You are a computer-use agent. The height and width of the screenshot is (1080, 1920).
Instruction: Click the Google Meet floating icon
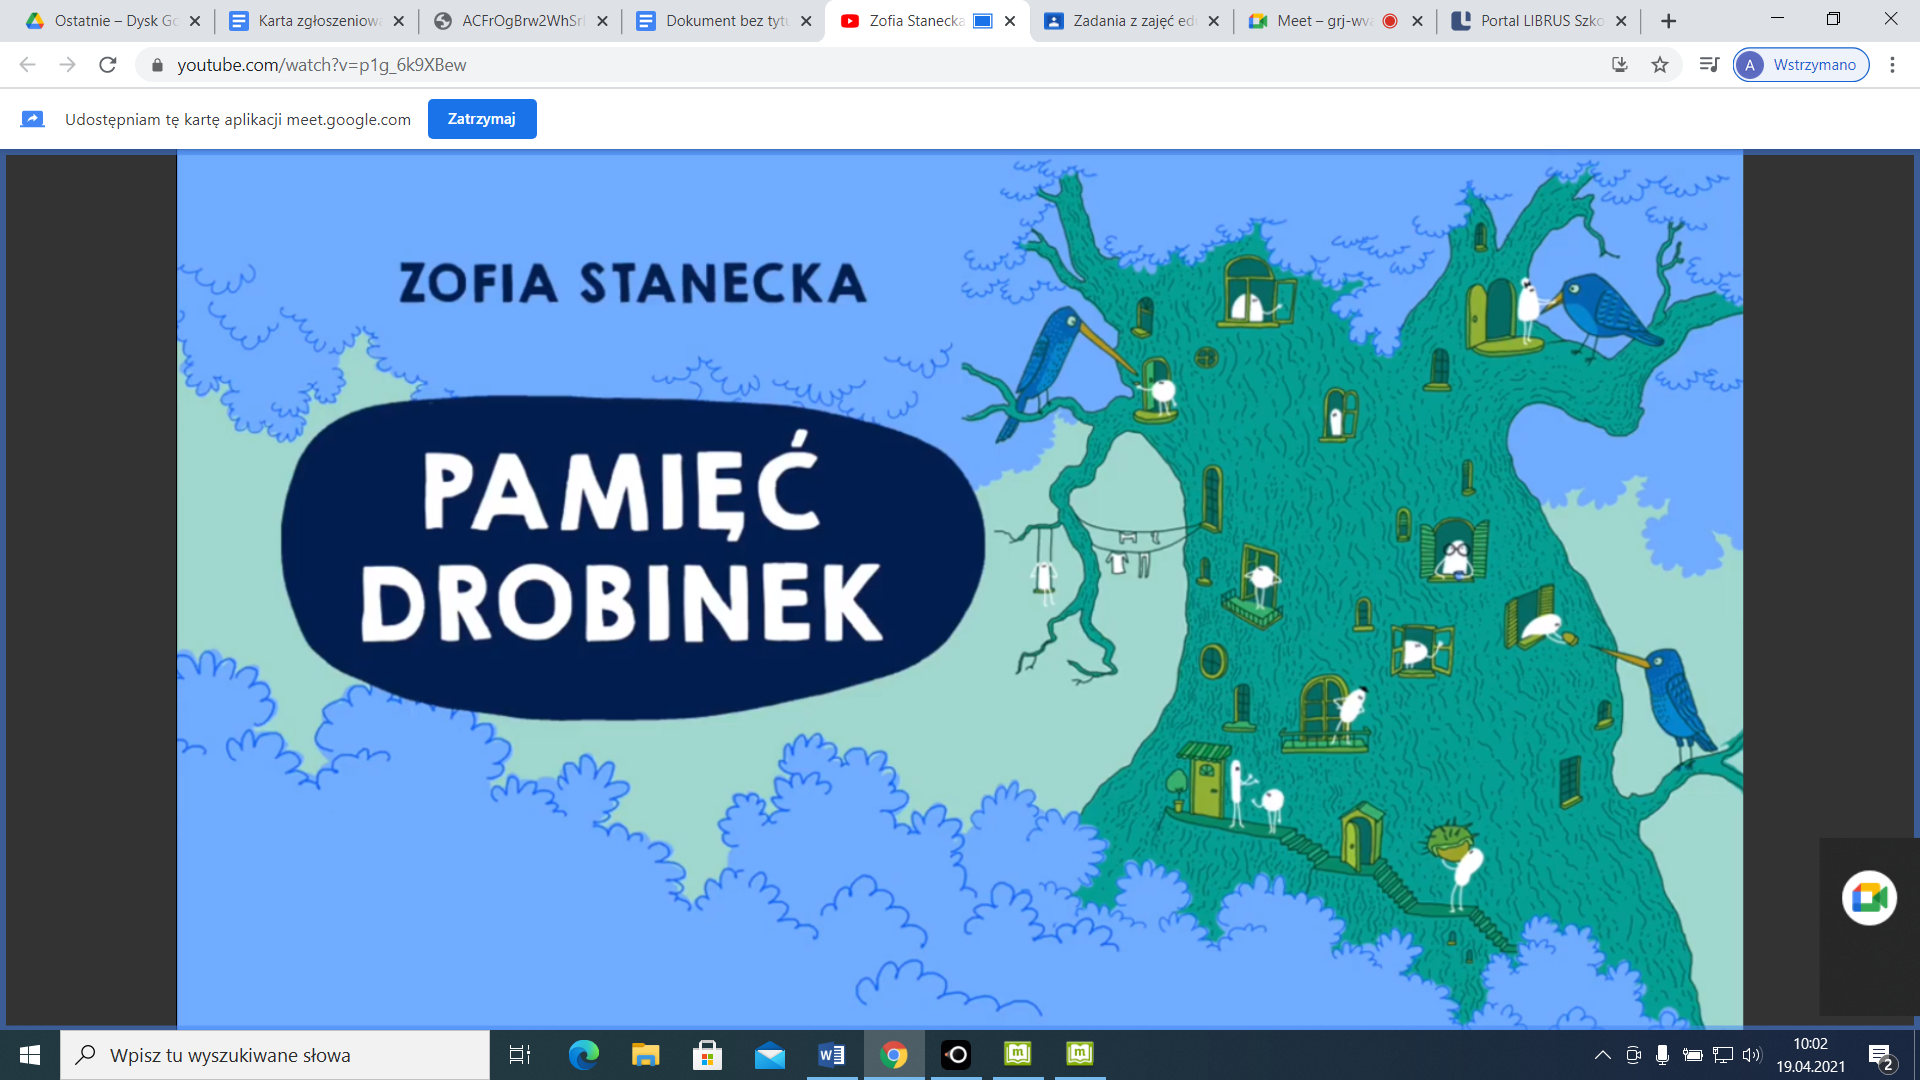(x=1869, y=898)
